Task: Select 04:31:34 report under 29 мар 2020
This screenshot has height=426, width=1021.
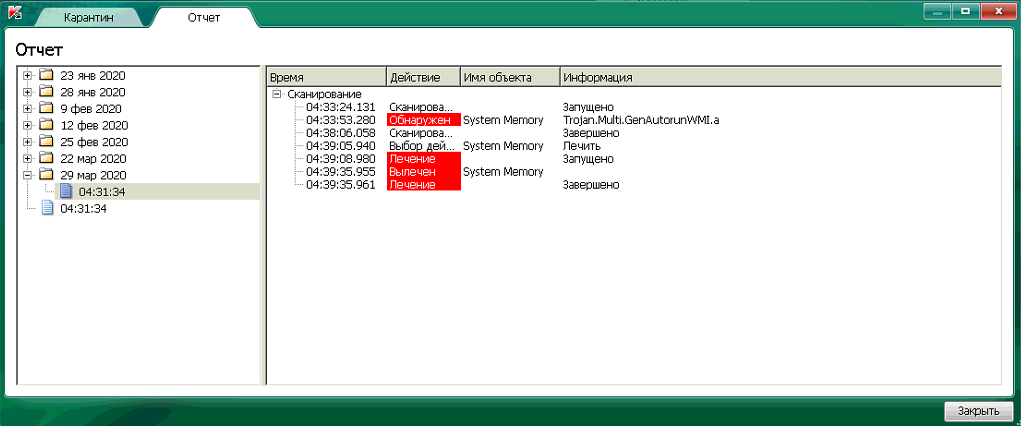Action: coord(102,192)
